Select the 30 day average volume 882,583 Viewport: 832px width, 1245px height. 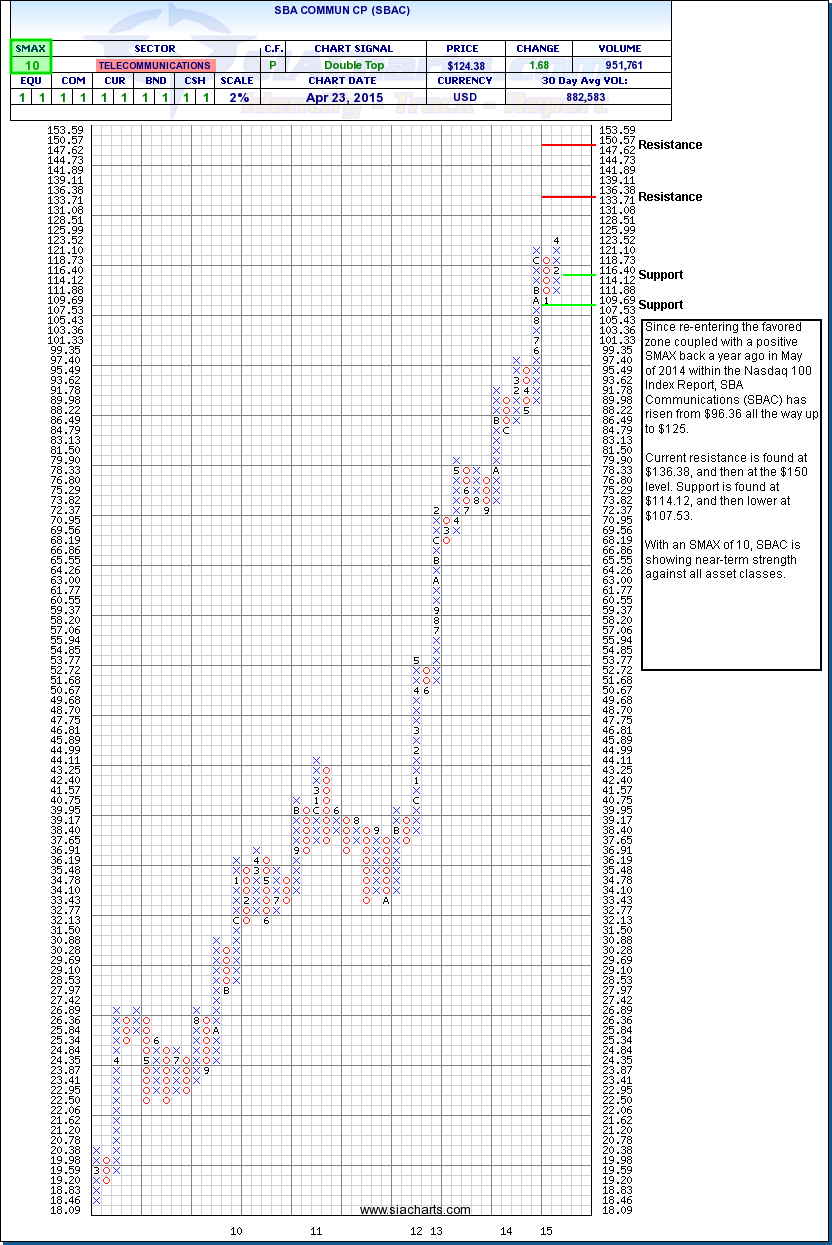(x=588, y=97)
